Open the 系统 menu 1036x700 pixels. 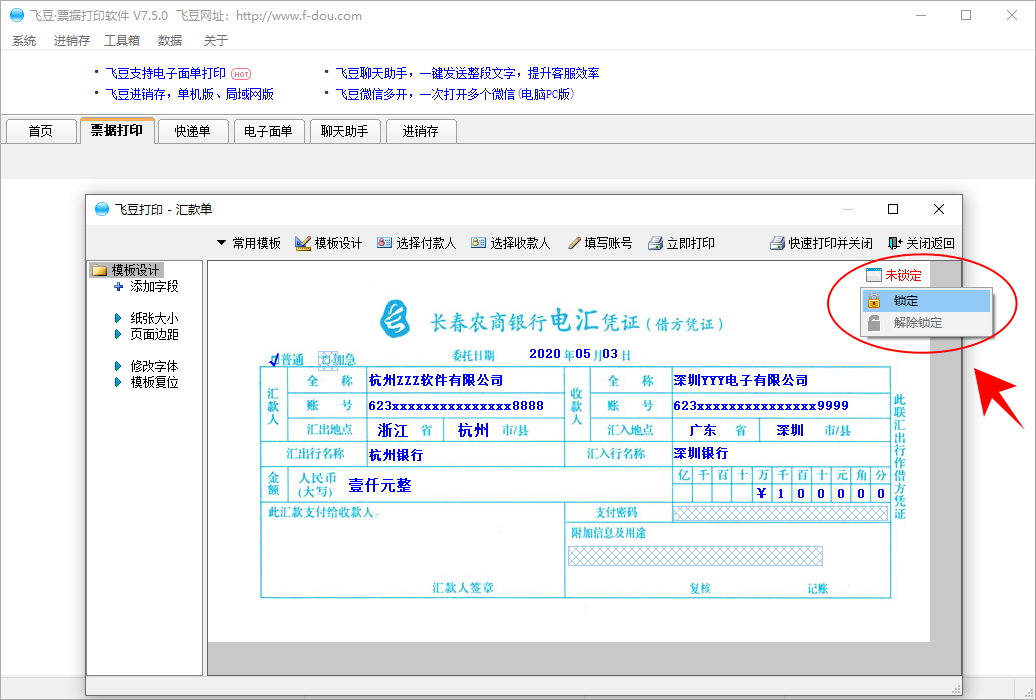[x=24, y=40]
